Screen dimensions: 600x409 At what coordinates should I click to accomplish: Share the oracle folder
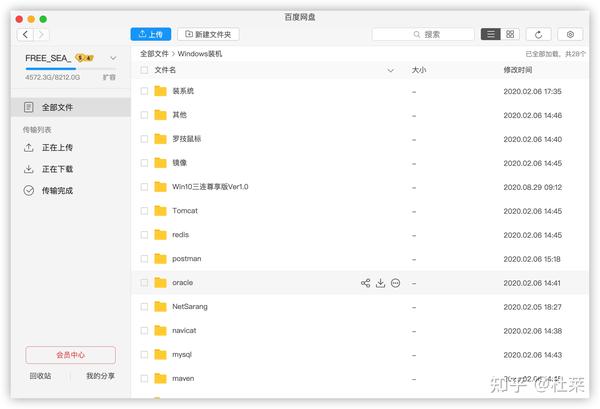365,283
